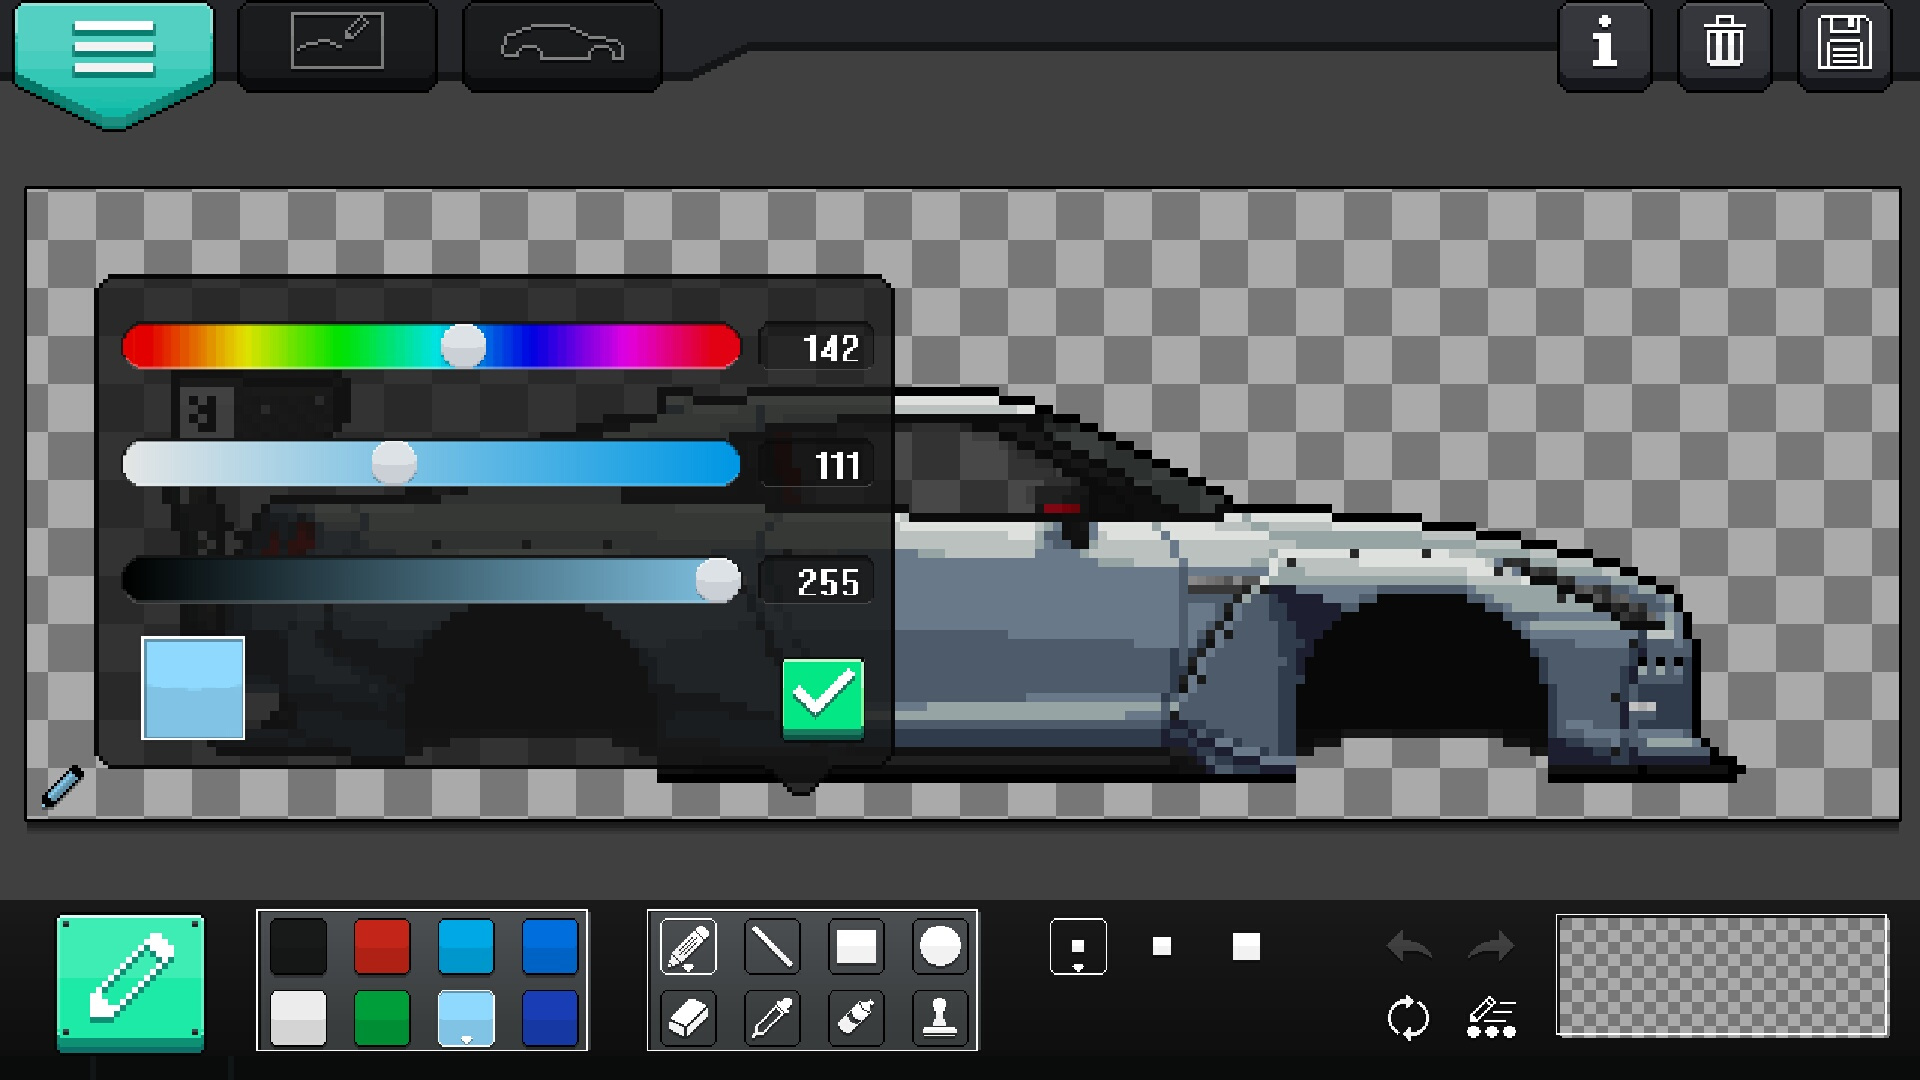Confirm the color with green checkmark
This screenshot has width=1920, height=1080.
click(x=823, y=698)
